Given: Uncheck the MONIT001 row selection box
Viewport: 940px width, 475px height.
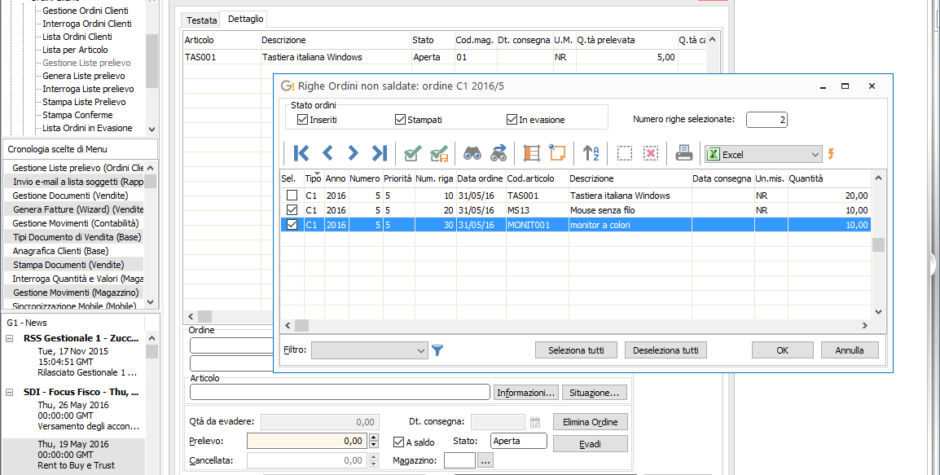Looking at the screenshot, I should [x=292, y=225].
